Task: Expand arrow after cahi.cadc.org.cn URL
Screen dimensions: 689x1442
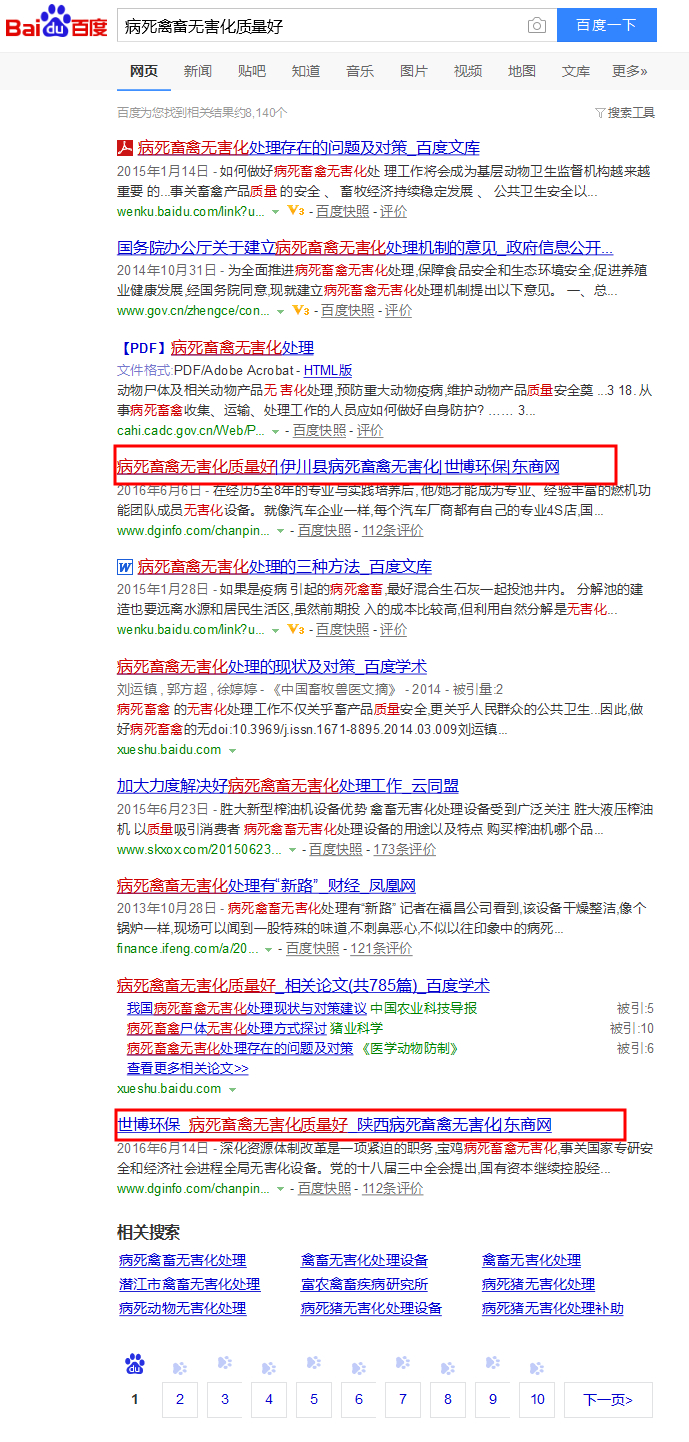Action: click(x=276, y=431)
